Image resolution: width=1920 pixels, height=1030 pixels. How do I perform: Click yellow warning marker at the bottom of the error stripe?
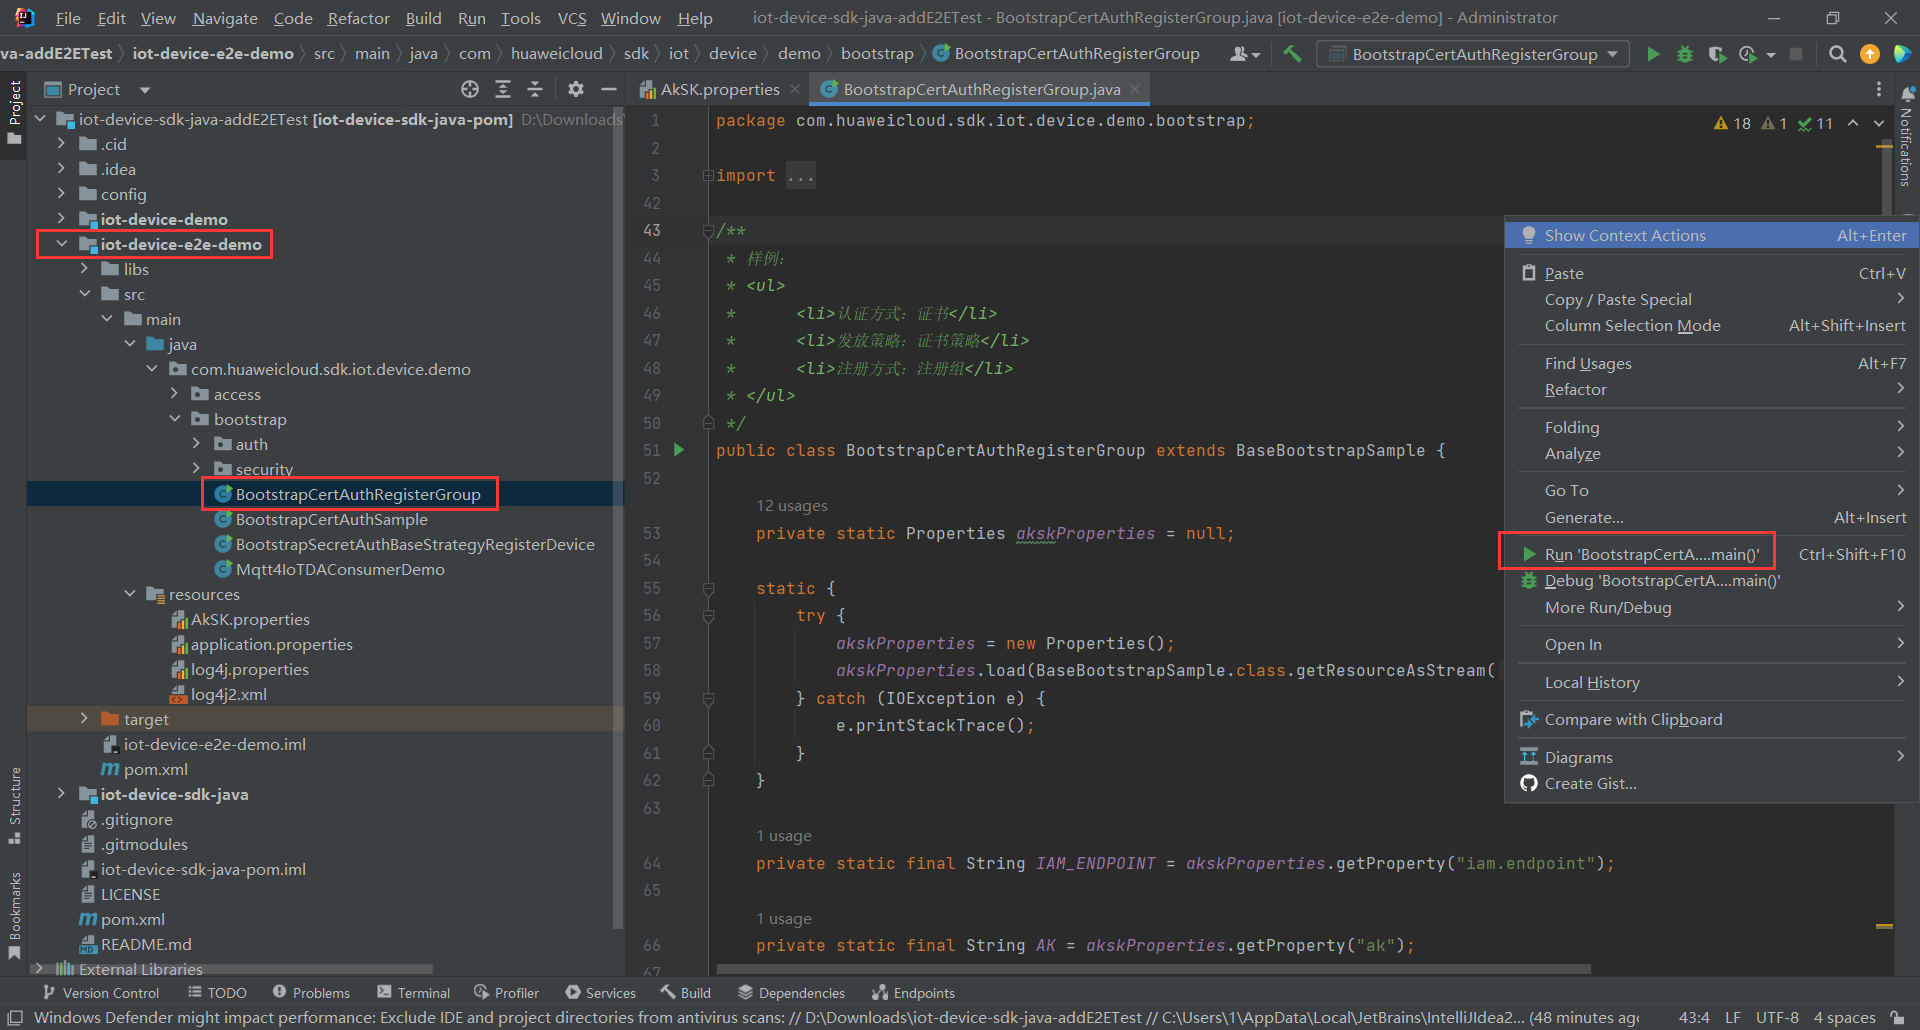pos(1885,926)
